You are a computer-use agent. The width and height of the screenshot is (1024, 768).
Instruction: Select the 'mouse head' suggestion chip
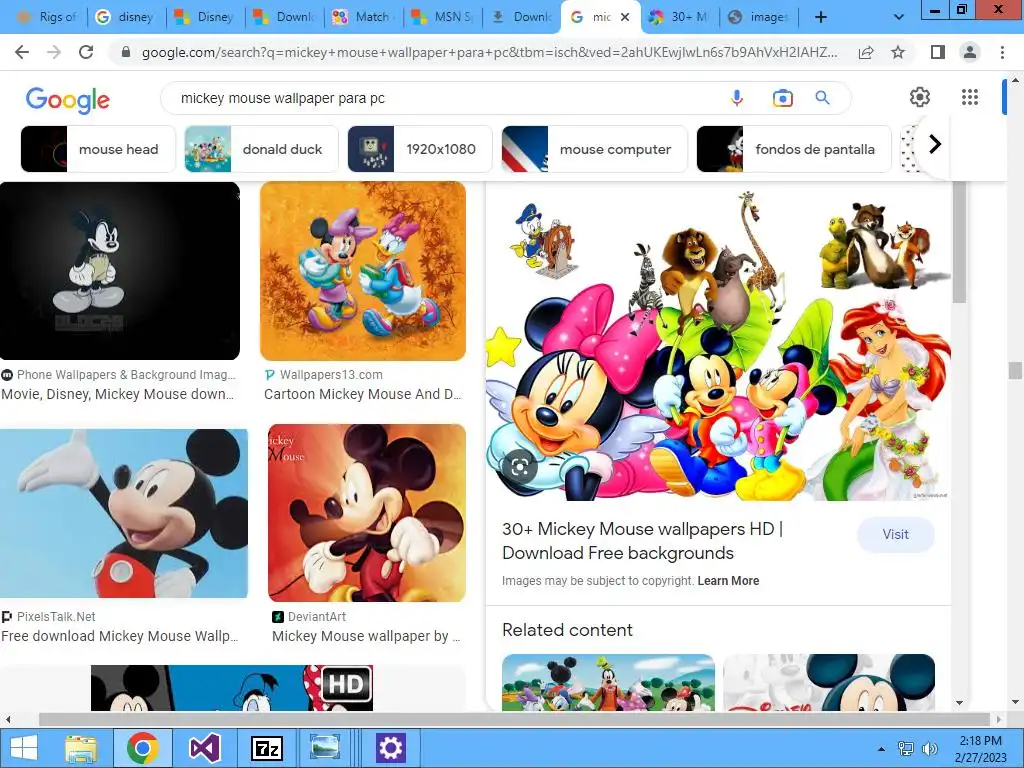coord(98,149)
